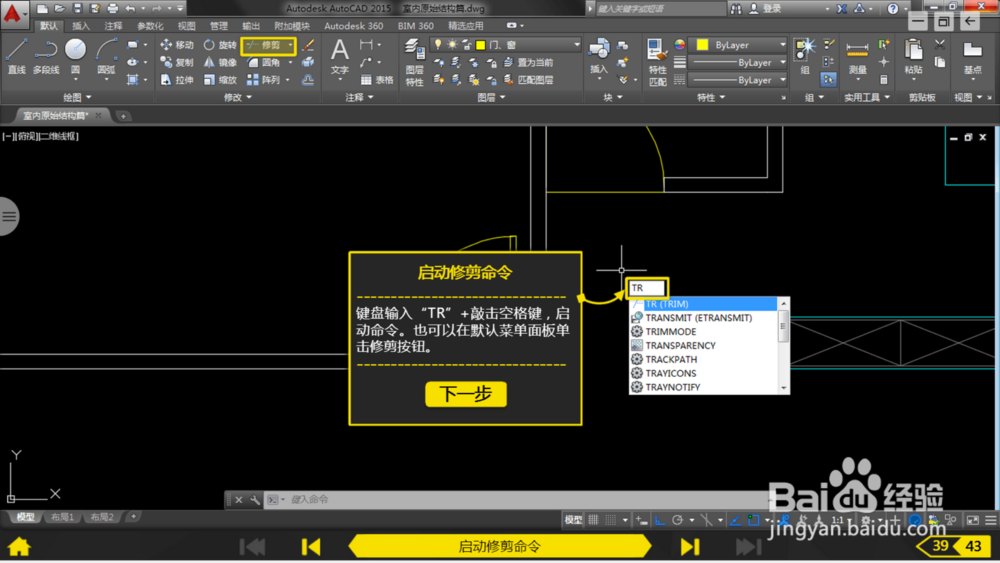Open 图层特性 (Layer Properties) manager

pos(414,62)
